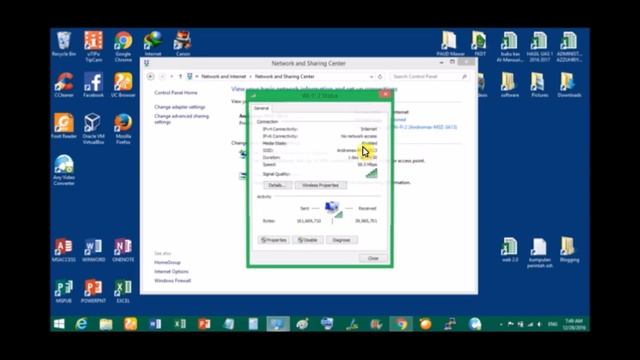Open Word from the taskbar
The image size is (640, 360).
tap(155, 324)
